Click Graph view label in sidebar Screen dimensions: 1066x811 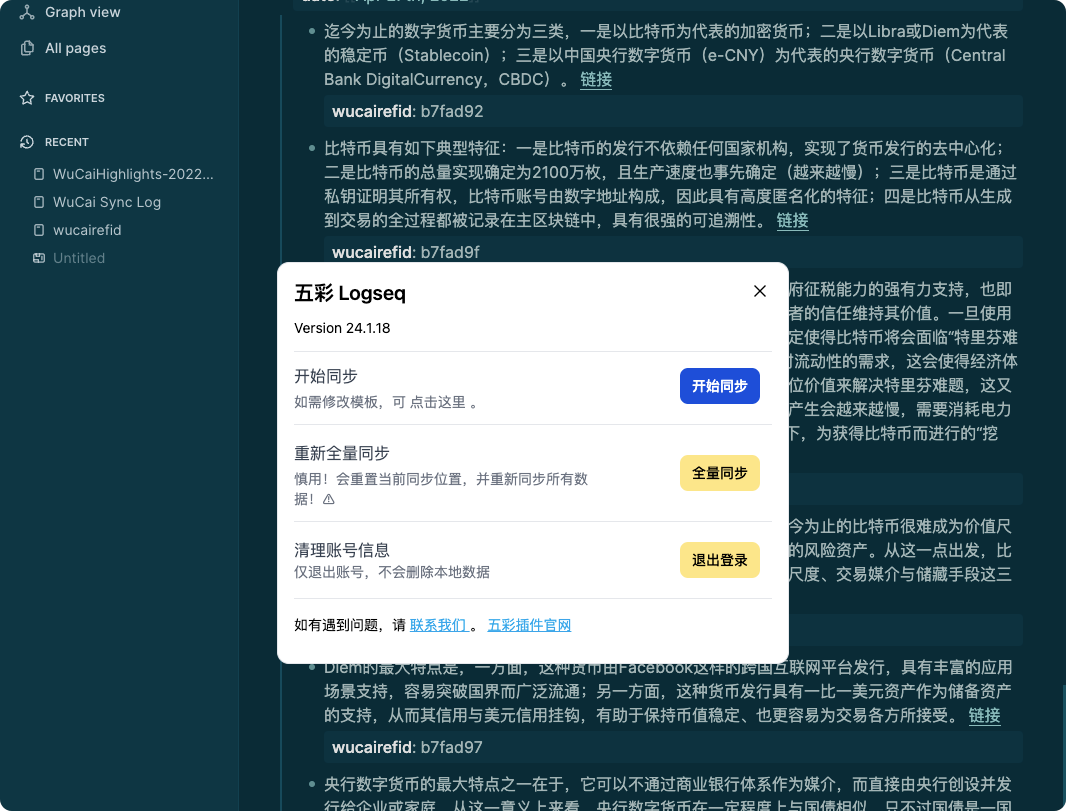click(82, 12)
